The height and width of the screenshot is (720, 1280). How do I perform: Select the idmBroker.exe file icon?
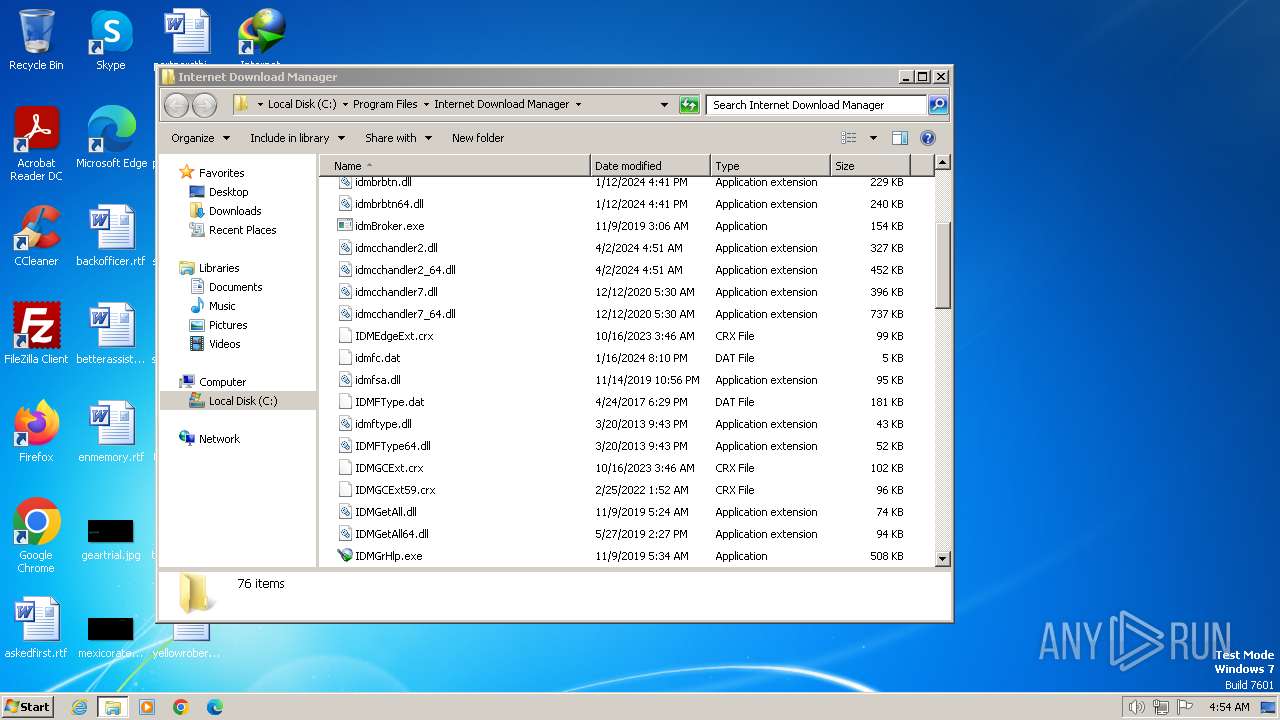click(345, 226)
